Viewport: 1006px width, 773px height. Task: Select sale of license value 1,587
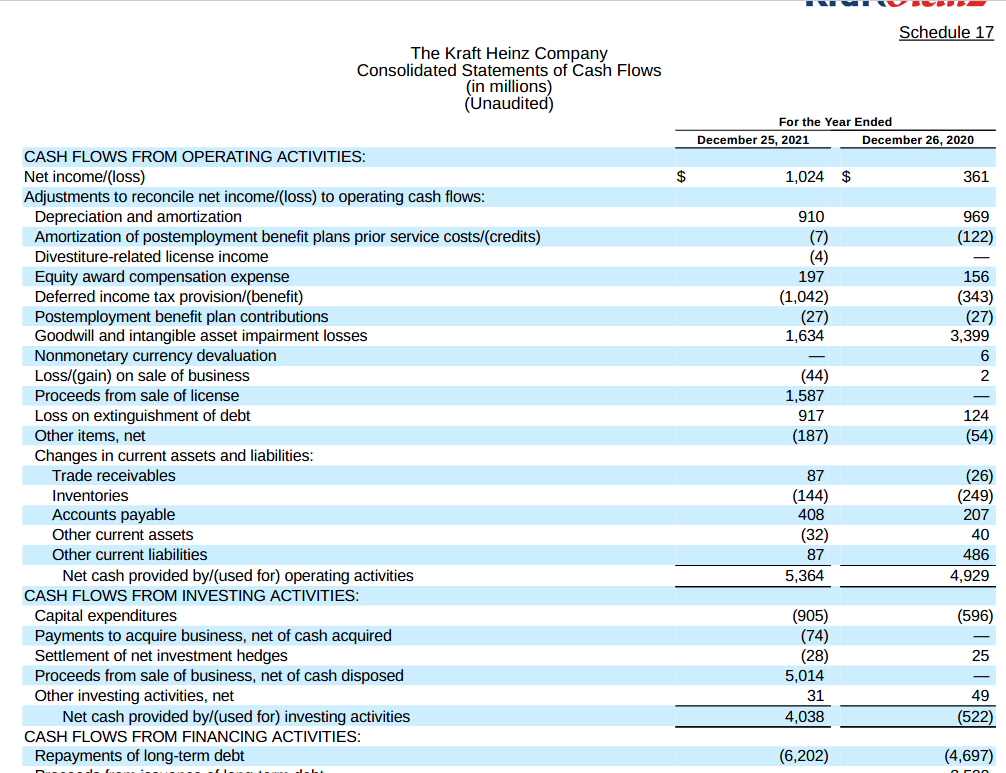(x=804, y=395)
